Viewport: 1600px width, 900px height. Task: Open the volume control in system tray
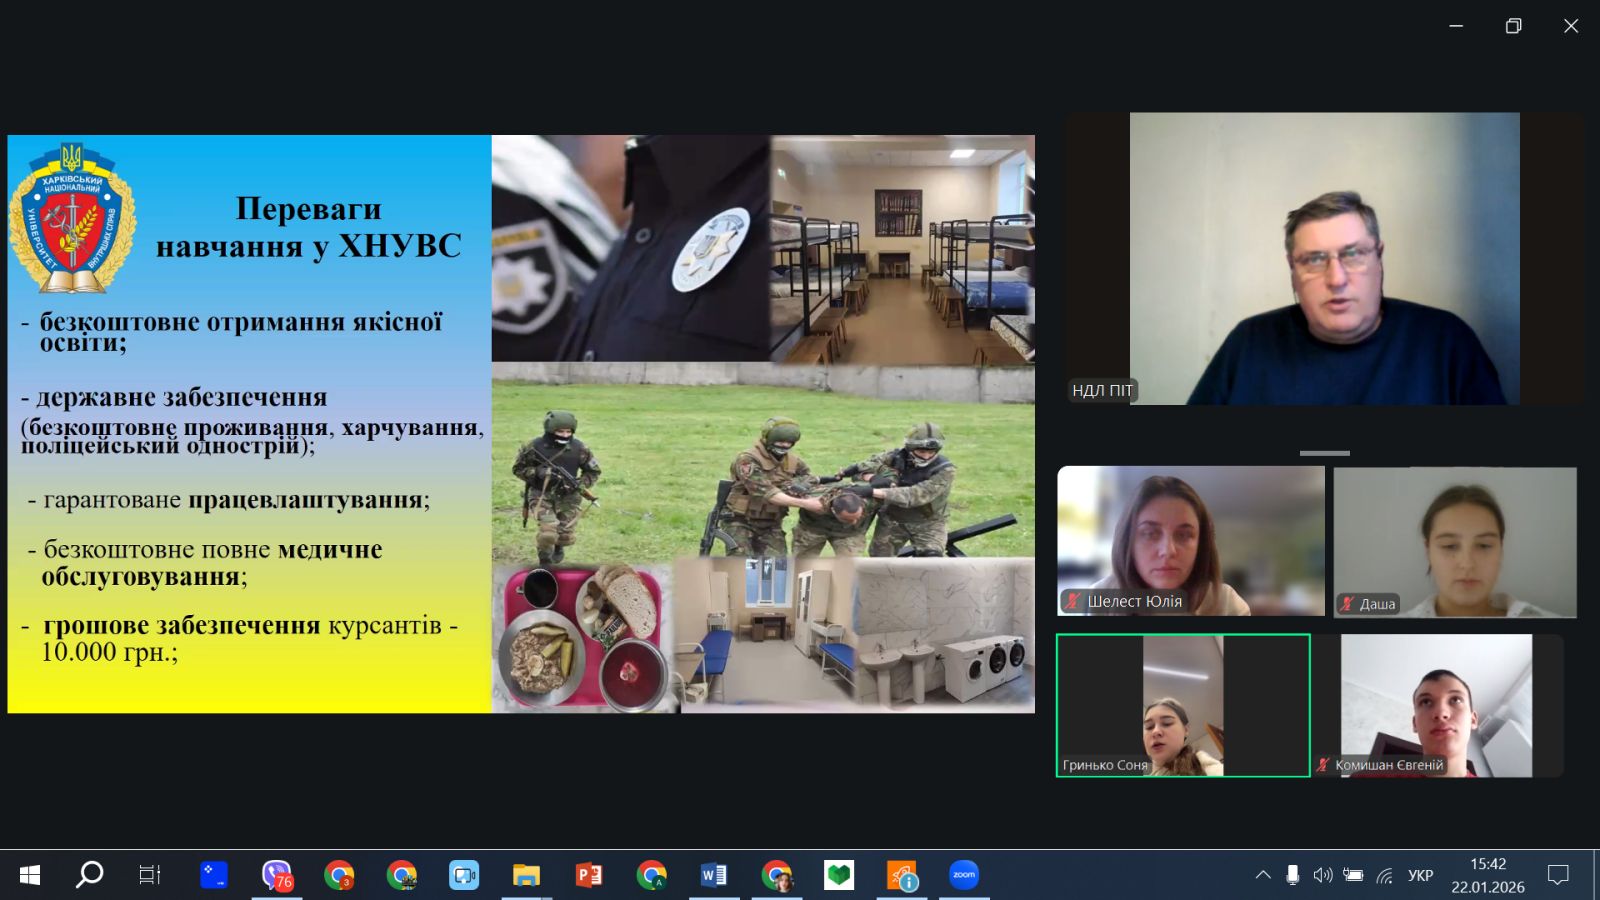coord(1322,875)
